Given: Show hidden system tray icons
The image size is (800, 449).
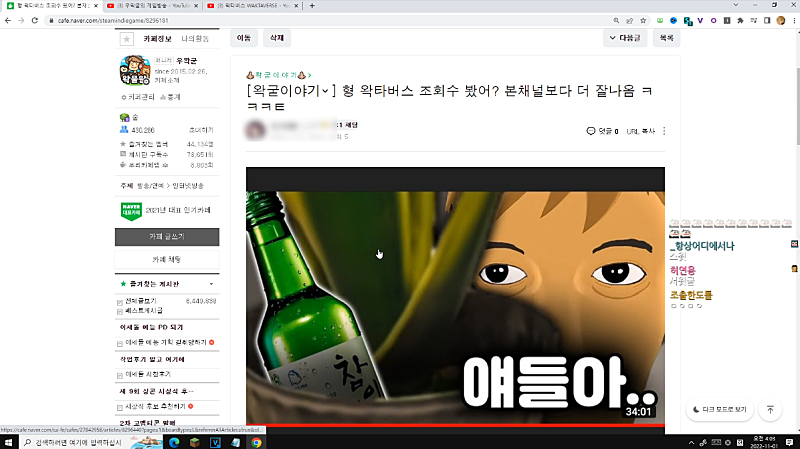Looking at the screenshot, I should (691, 442).
